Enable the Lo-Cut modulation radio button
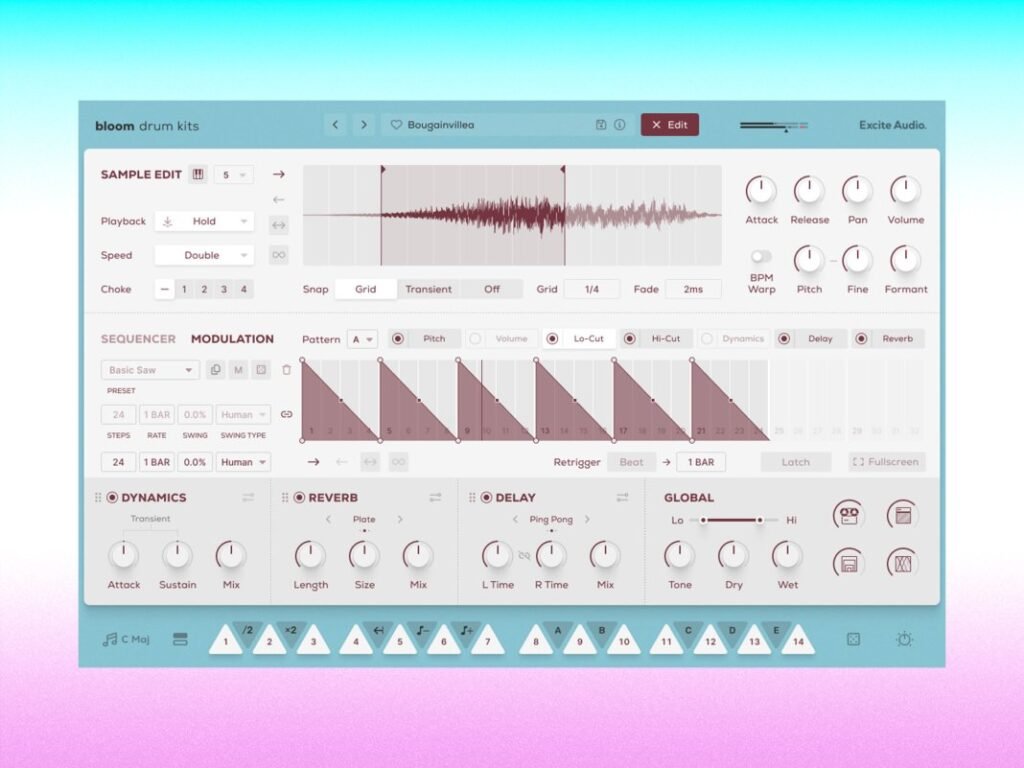Image resolution: width=1024 pixels, height=768 pixels. [553, 338]
